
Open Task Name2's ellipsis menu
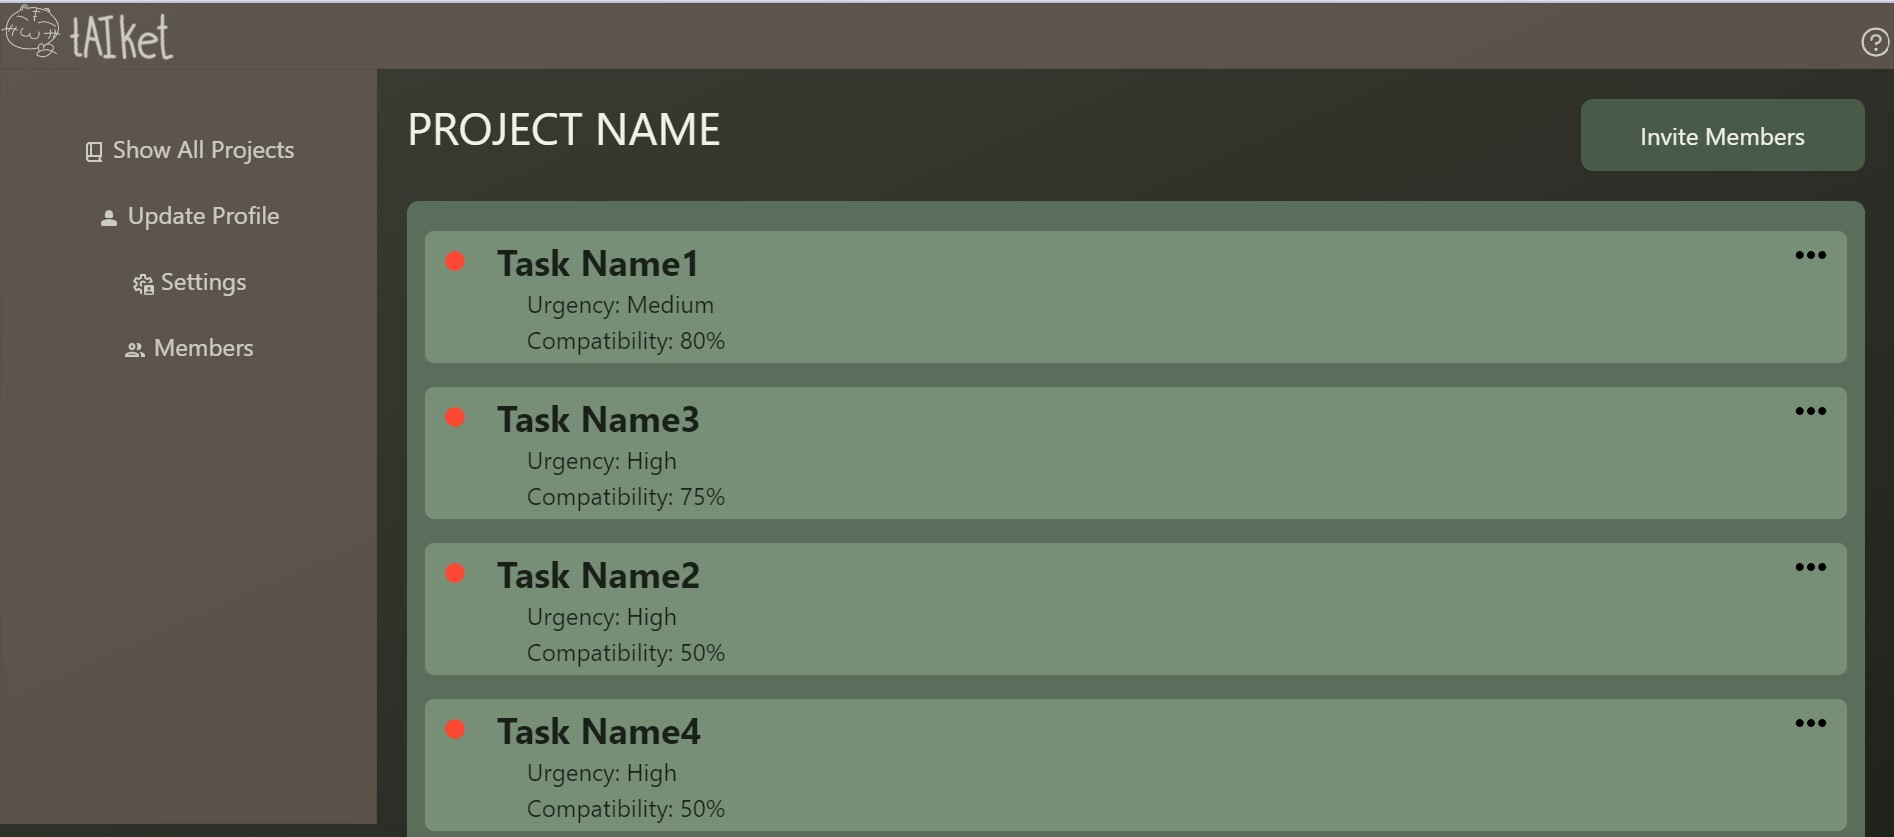pyautogui.click(x=1811, y=566)
